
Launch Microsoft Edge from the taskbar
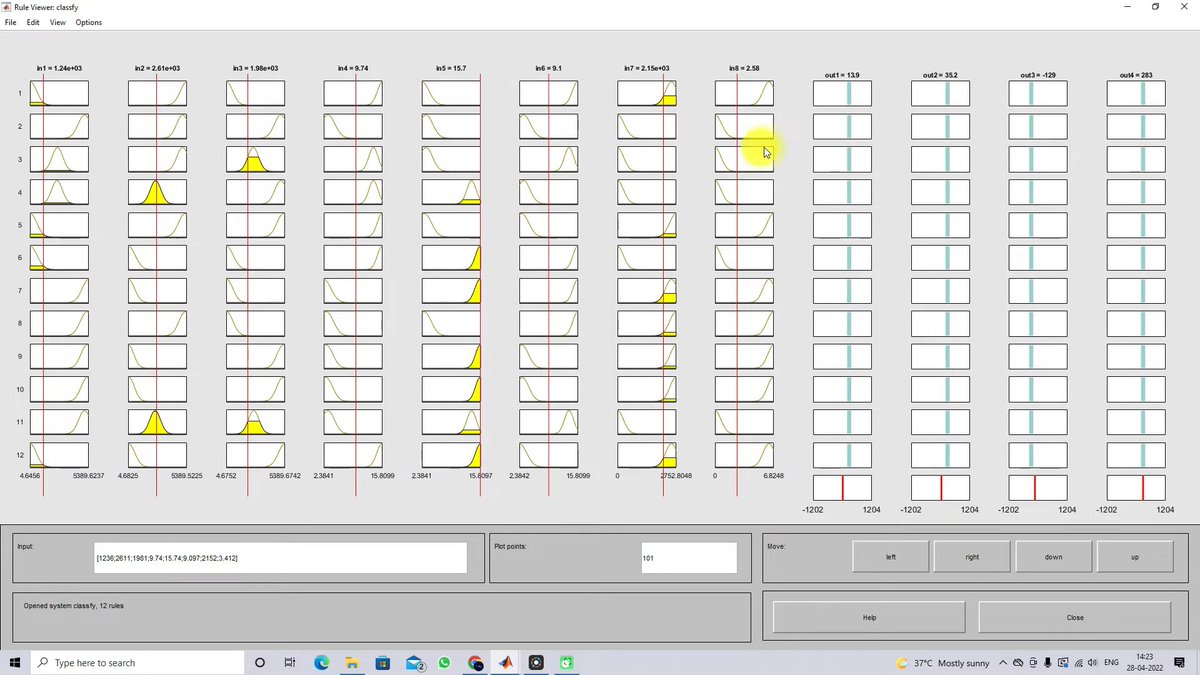coord(322,663)
